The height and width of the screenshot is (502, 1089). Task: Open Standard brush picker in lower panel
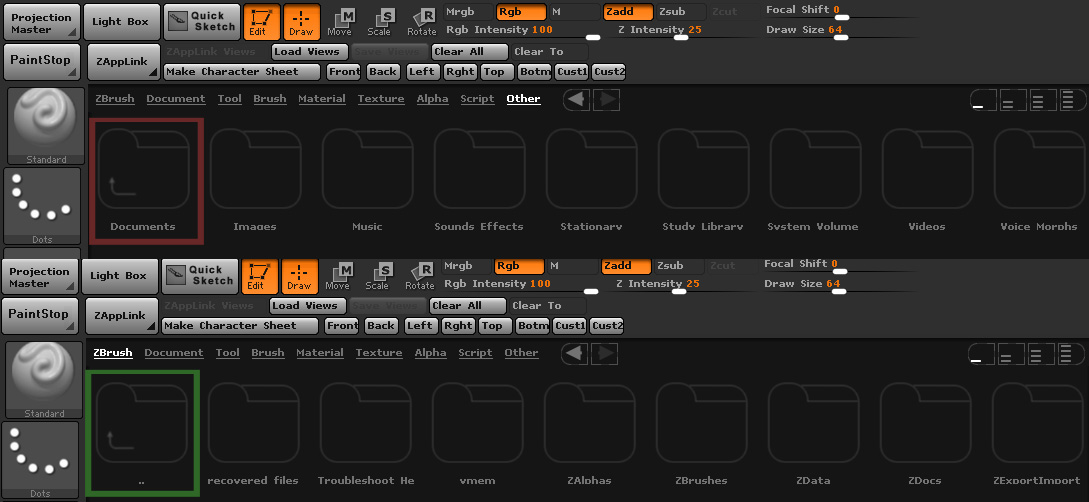(44, 380)
